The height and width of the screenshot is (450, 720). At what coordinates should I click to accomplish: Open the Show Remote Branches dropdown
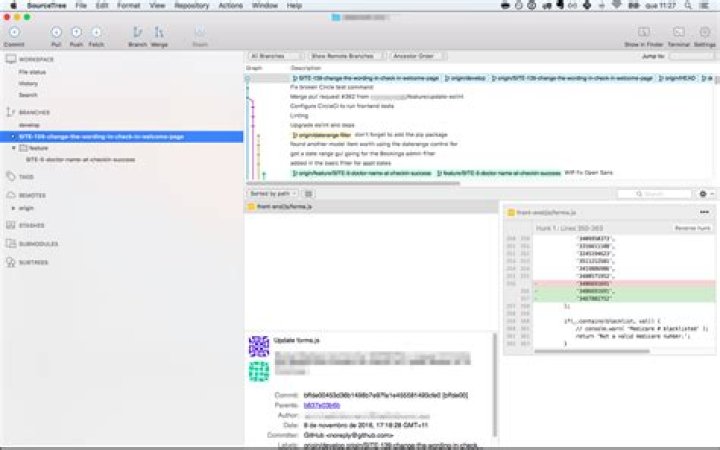[347, 56]
